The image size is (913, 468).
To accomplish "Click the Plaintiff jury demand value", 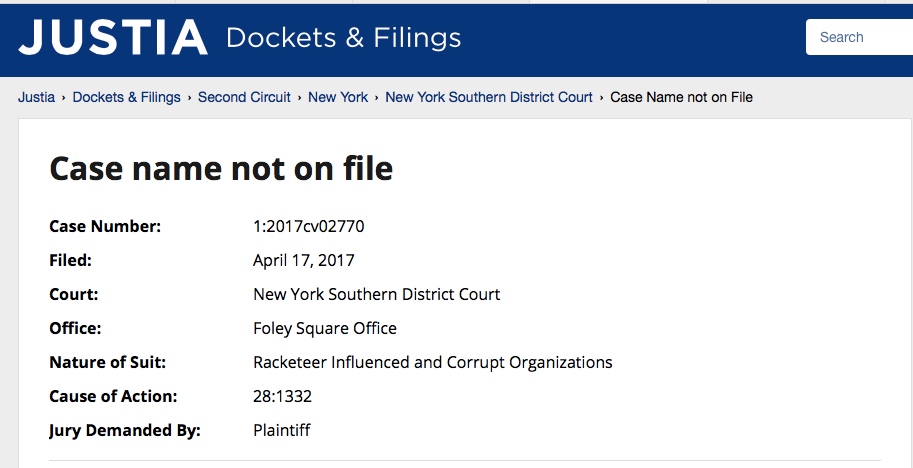I will (282, 430).
